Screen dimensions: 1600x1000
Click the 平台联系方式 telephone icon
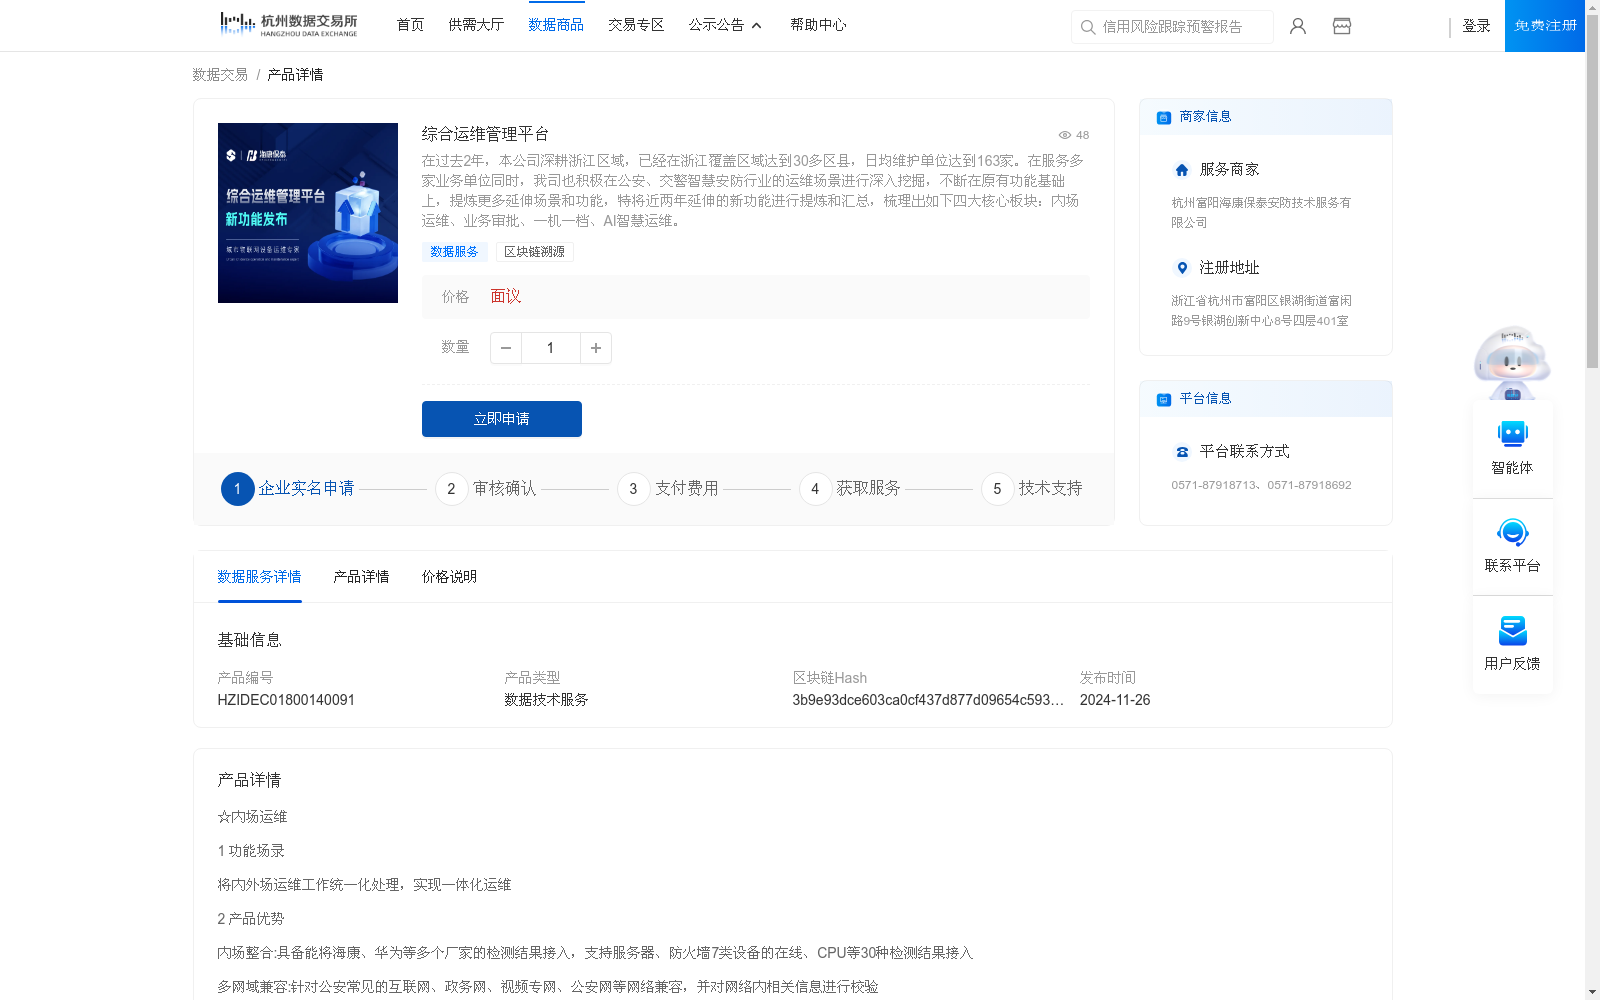pyautogui.click(x=1182, y=452)
